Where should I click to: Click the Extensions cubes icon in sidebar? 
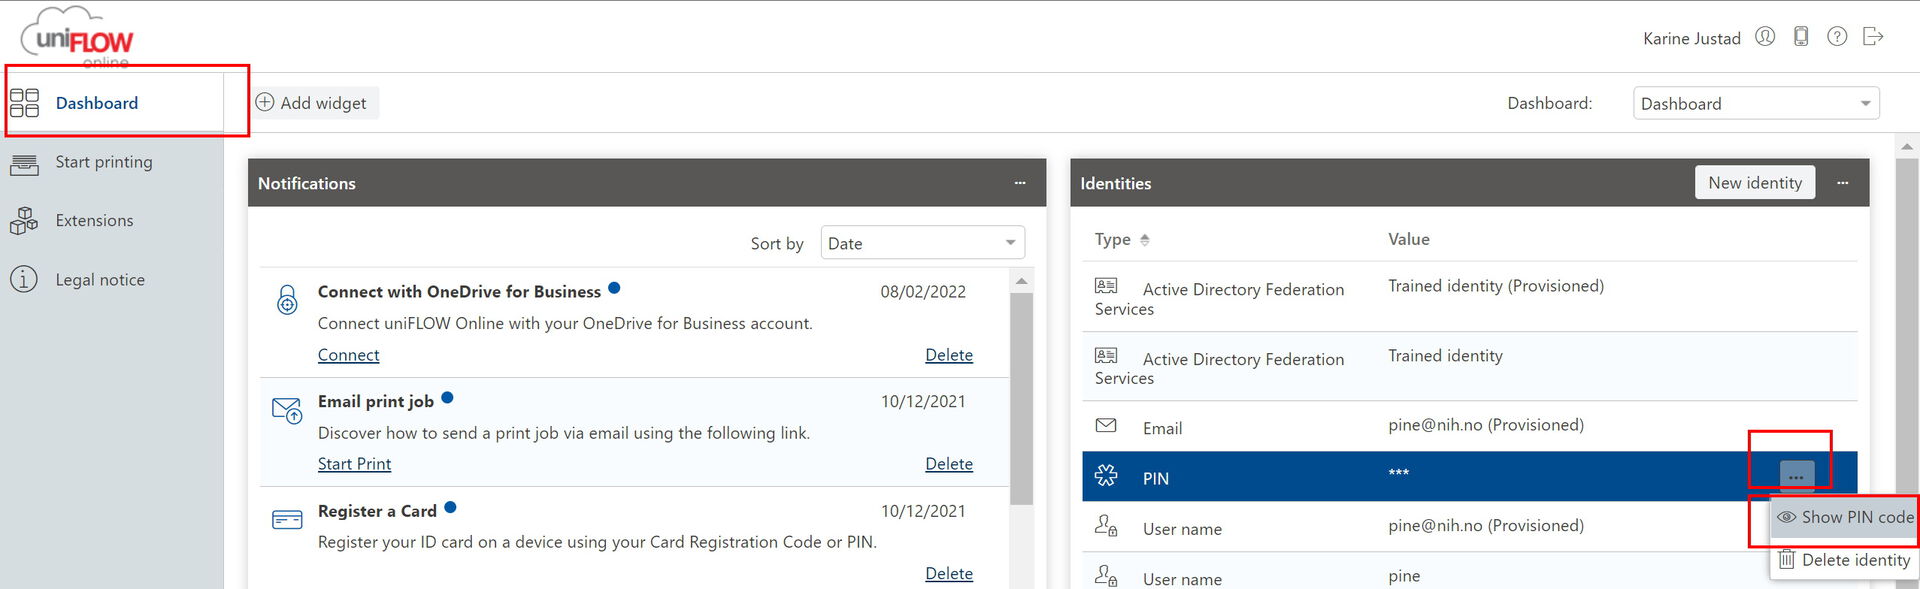(24, 221)
